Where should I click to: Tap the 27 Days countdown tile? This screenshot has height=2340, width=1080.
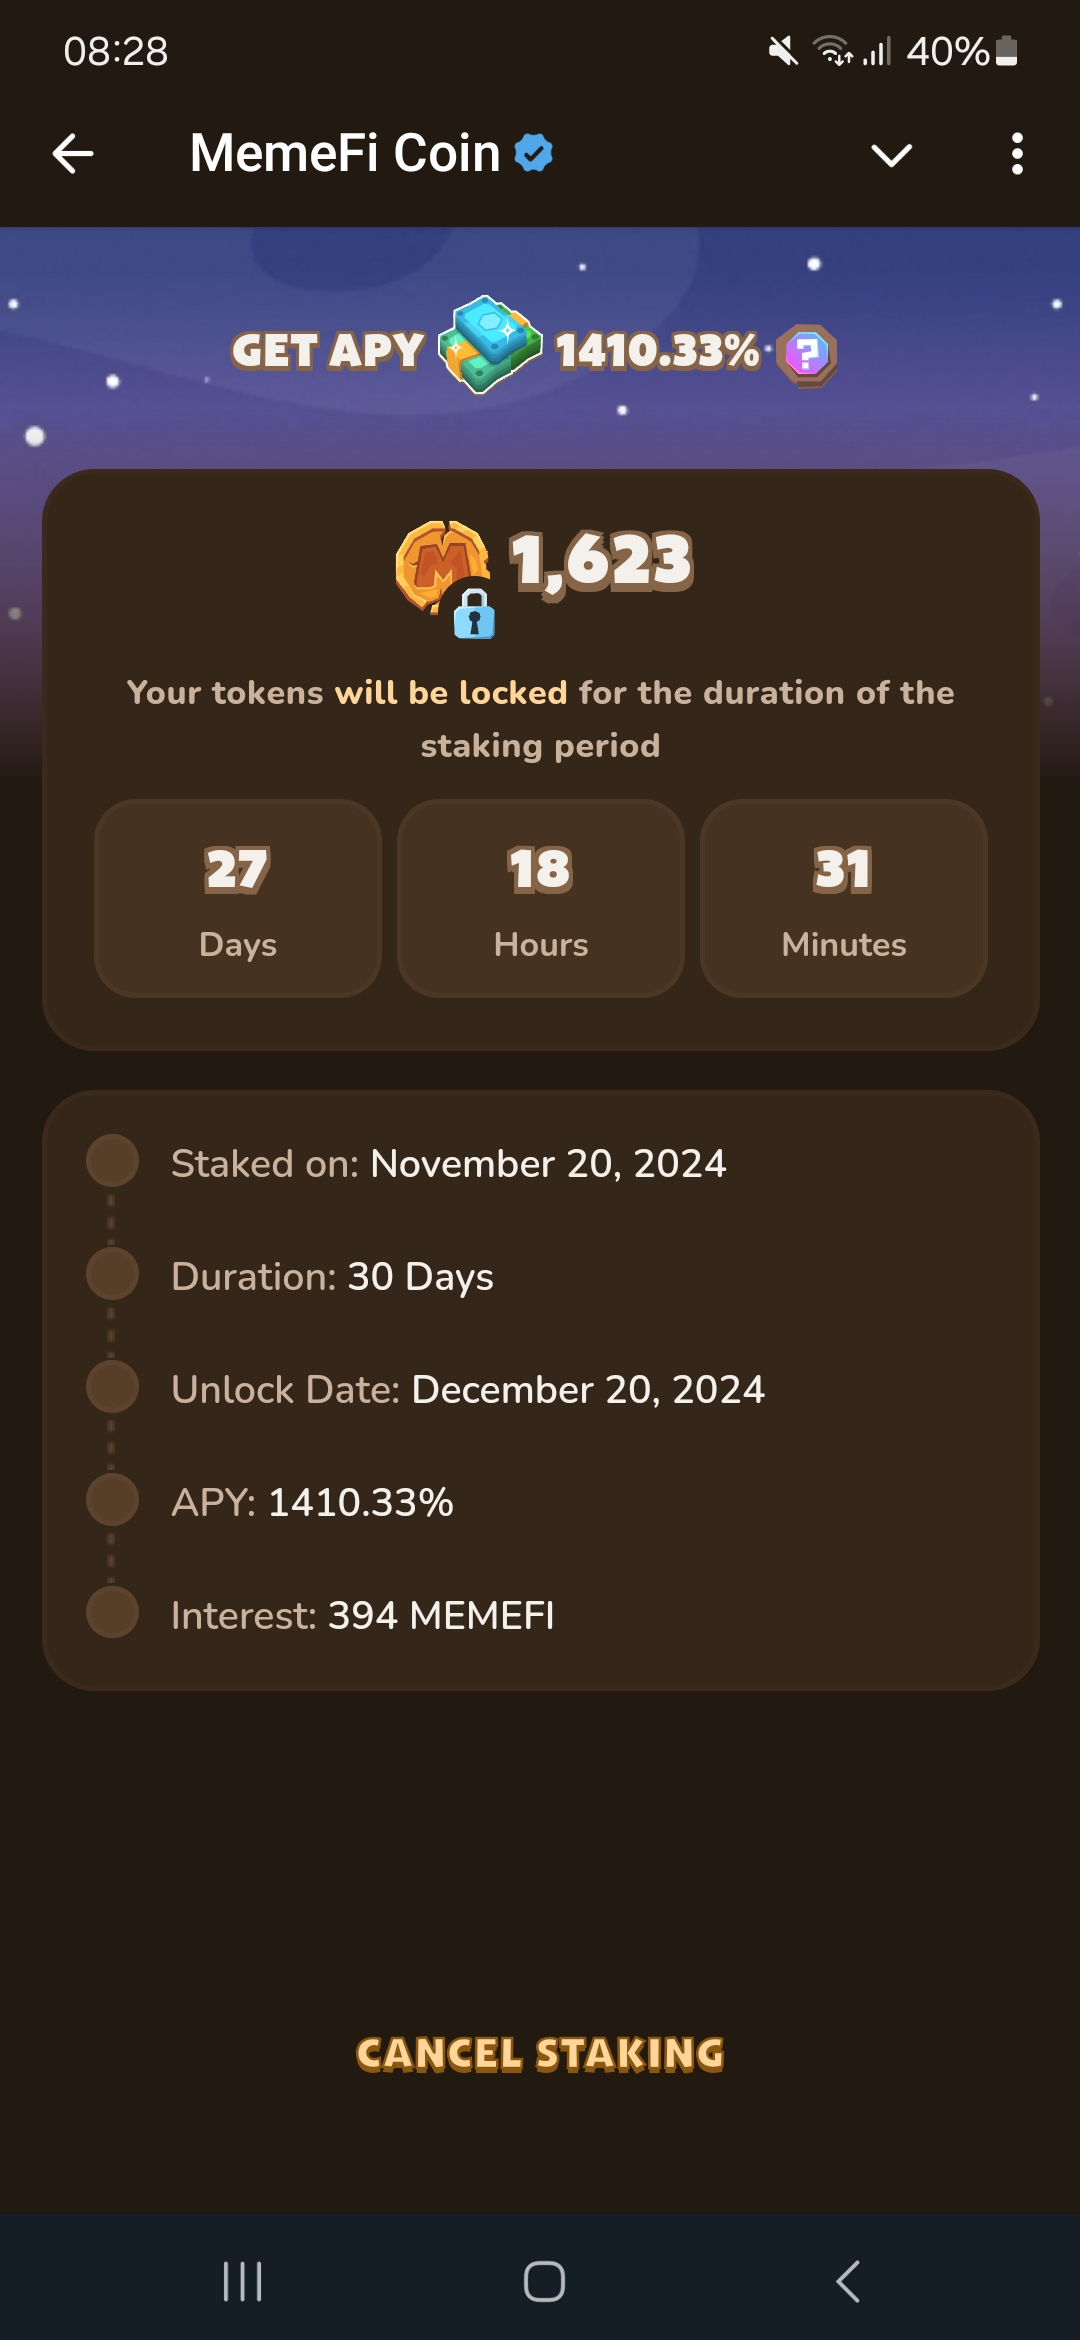pyautogui.click(x=238, y=897)
